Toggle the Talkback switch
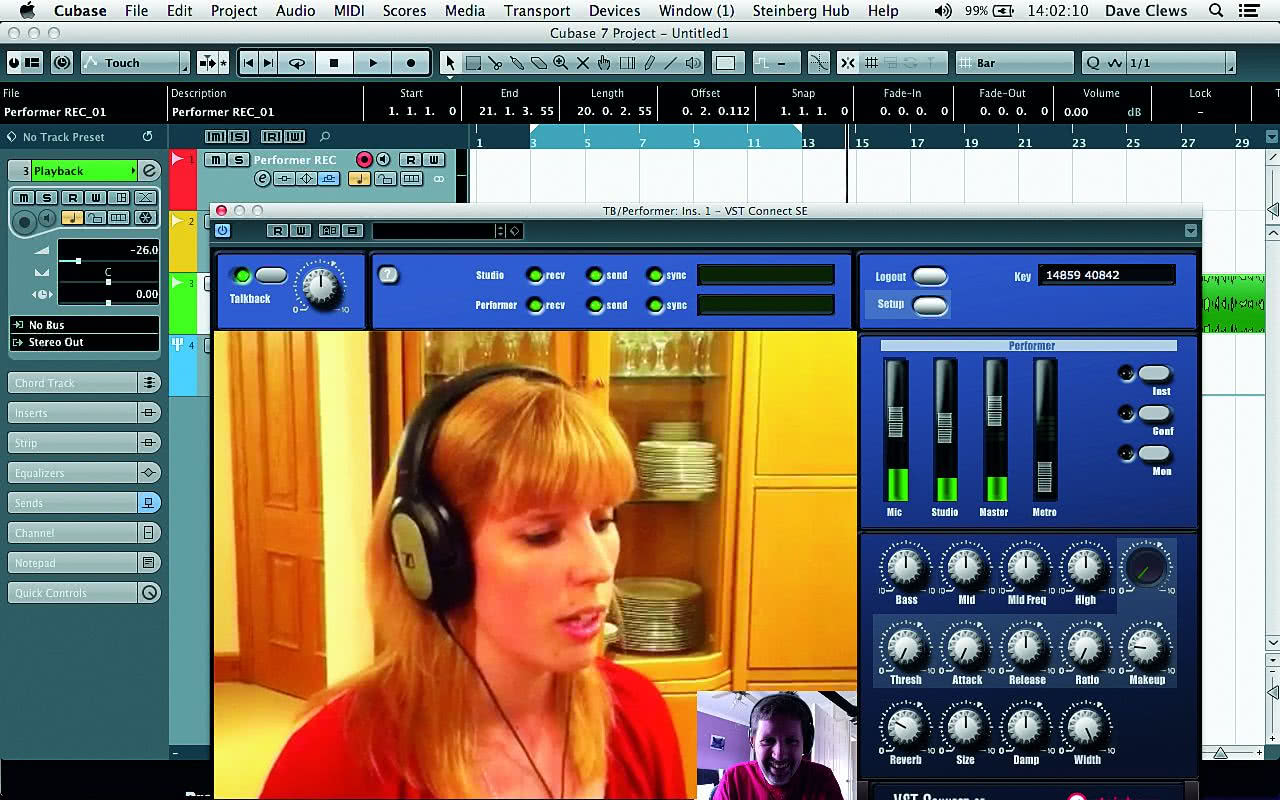 click(271, 275)
